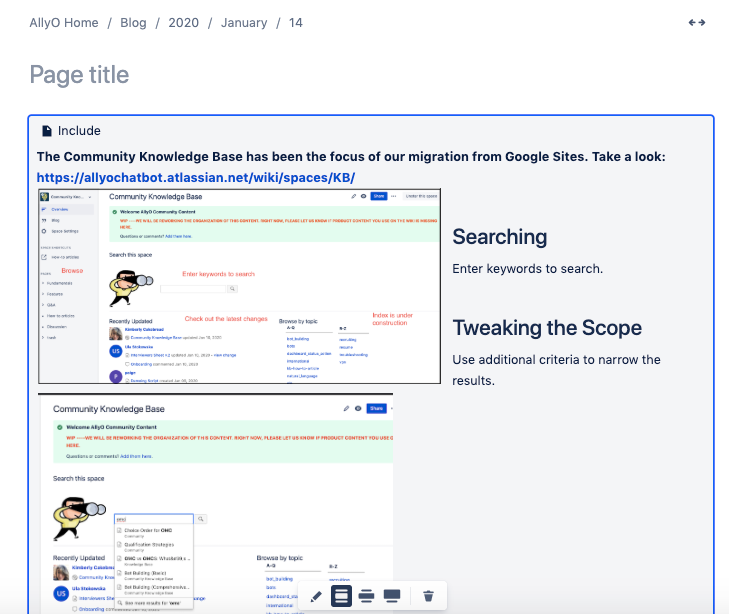Click the bold Community Knowledge Base sentence
This screenshot has width=729, height=614.
click(x=351, y=157)
